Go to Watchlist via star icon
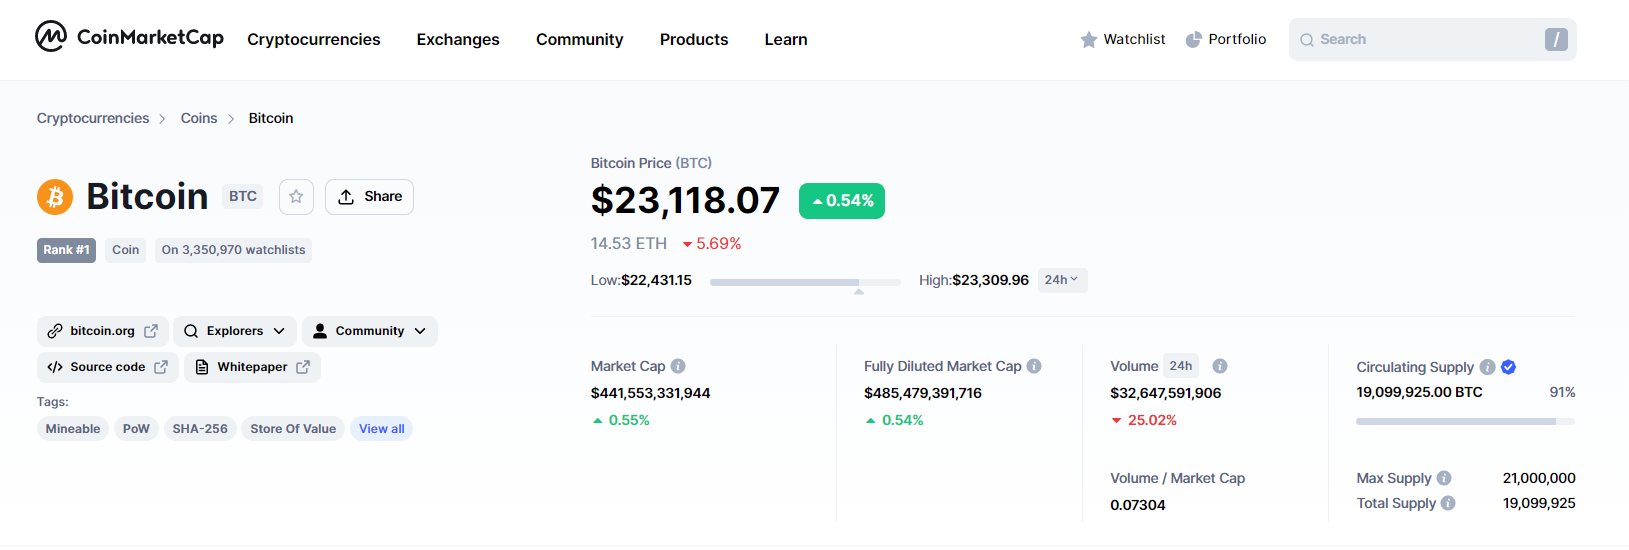This screenshot has height=550, width=1629. tap(1089, 40)
